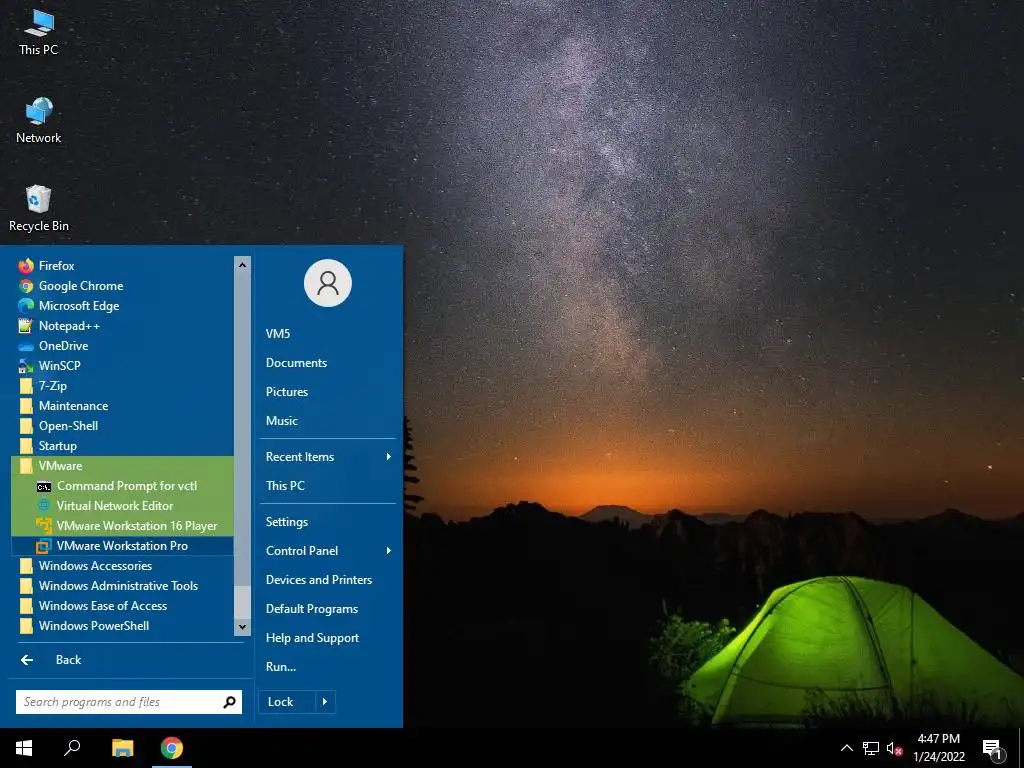This screenshot has height=768, width=1024.
Task: Expand the Windows Ease of Access folder
Action: coord(122,606)
